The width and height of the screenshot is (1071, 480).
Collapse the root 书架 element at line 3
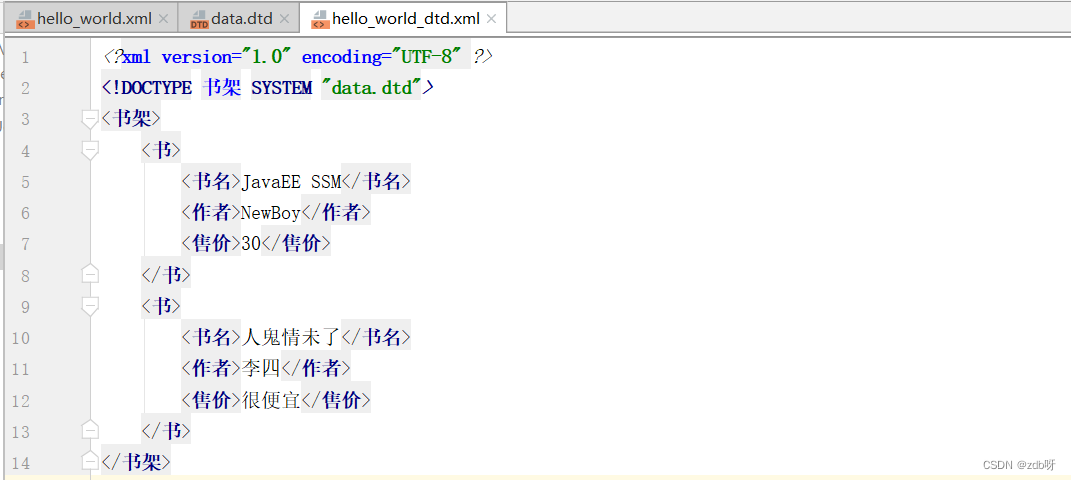coord(89,119)
